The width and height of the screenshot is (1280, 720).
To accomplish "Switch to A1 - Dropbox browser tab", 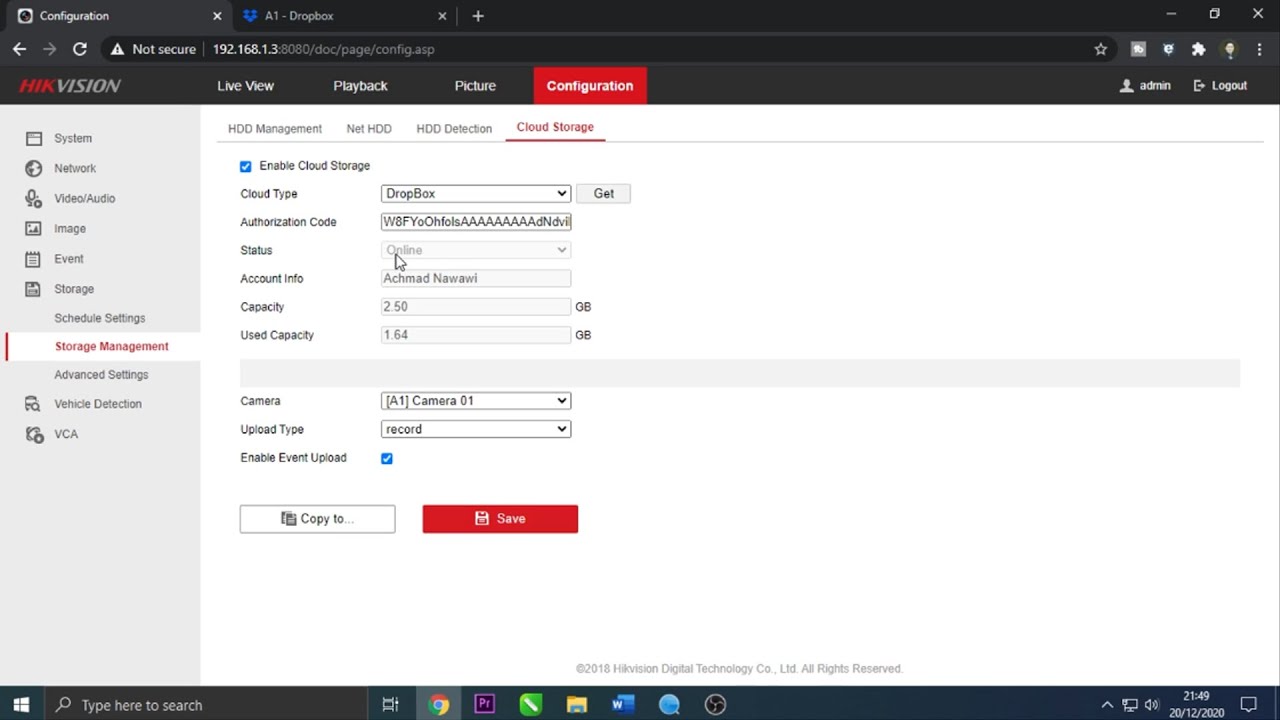I will (x=345, y=16).
